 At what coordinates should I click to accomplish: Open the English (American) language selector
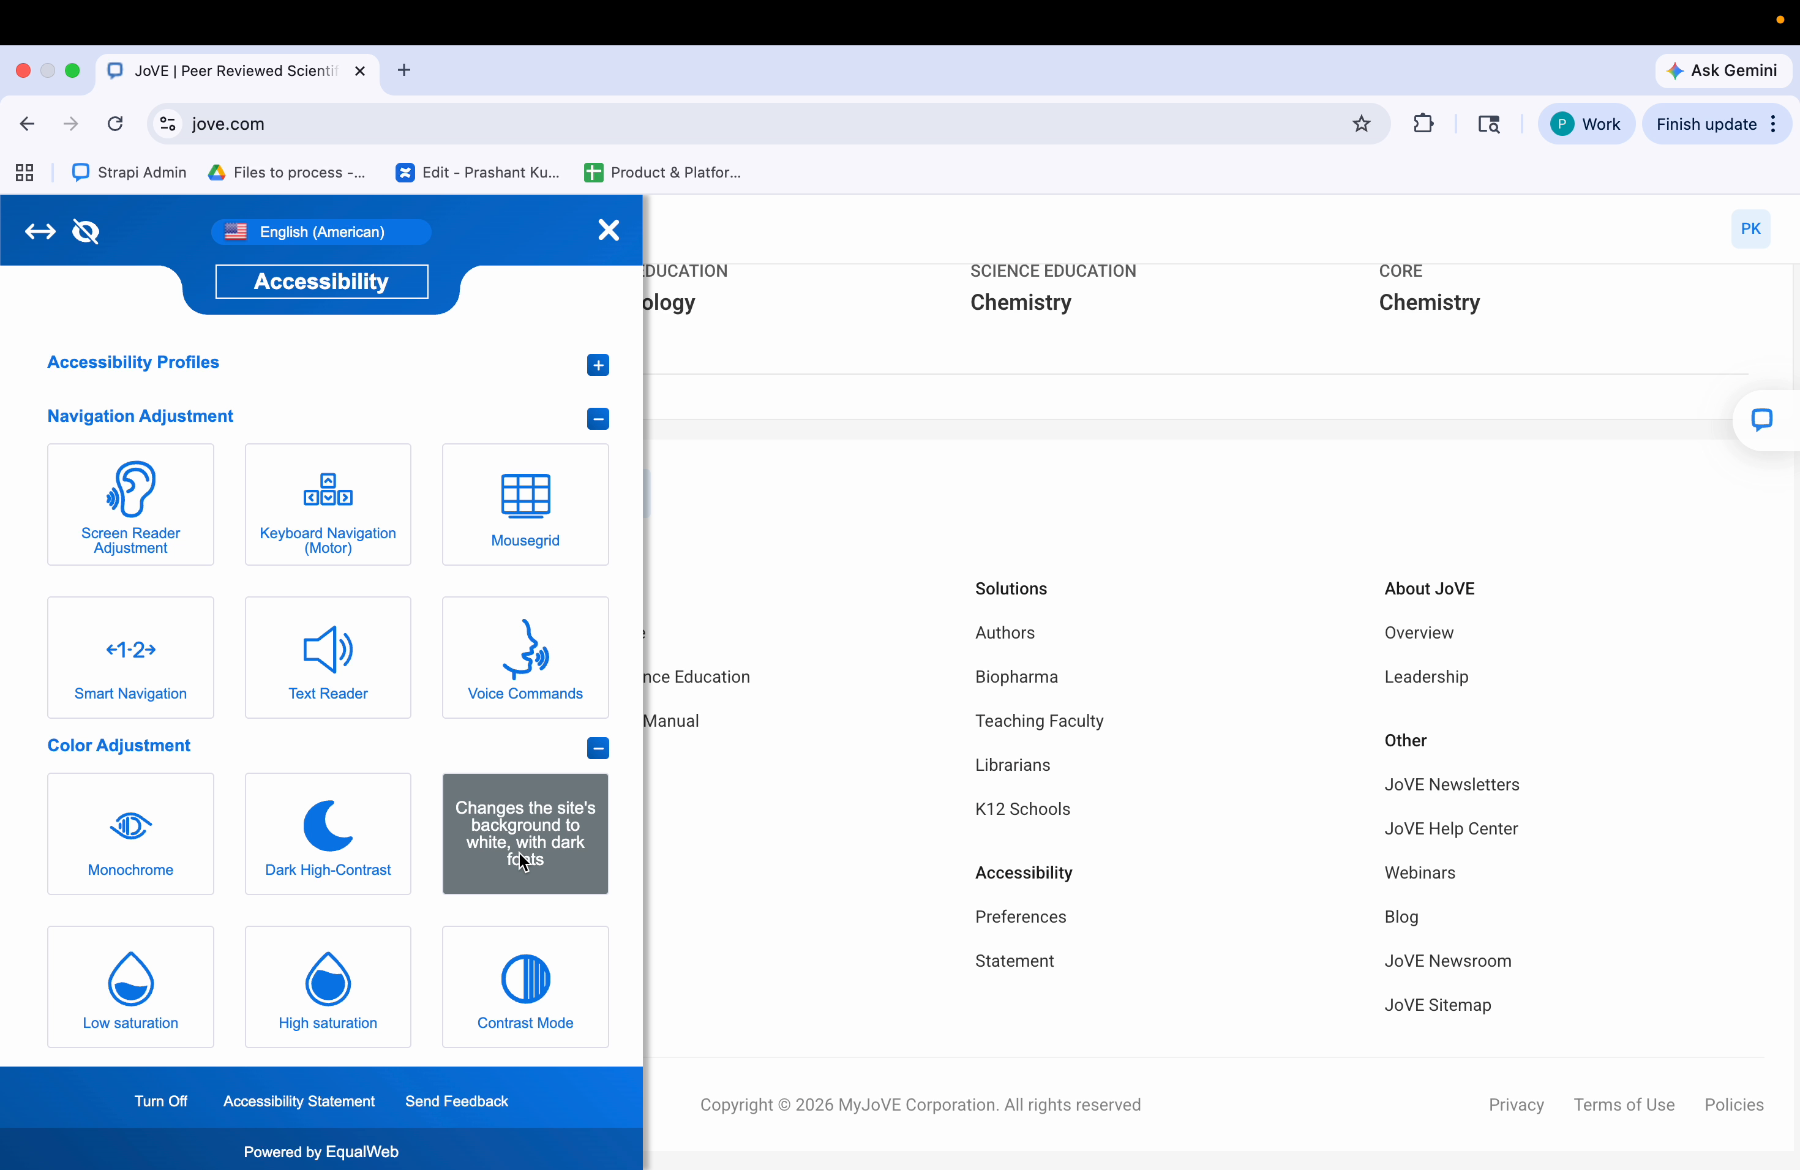(x=321, y=232)
